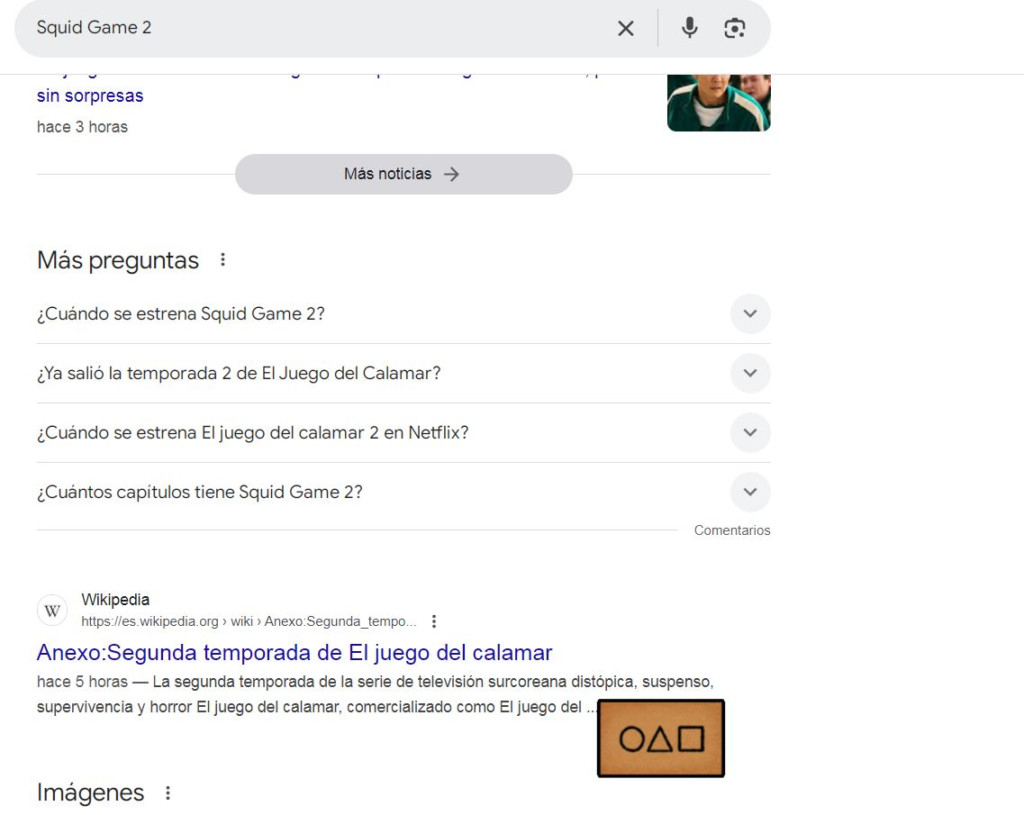
Task: Click the es.wikipedia.org breadcrumb URL
Action: pos(248,621)
